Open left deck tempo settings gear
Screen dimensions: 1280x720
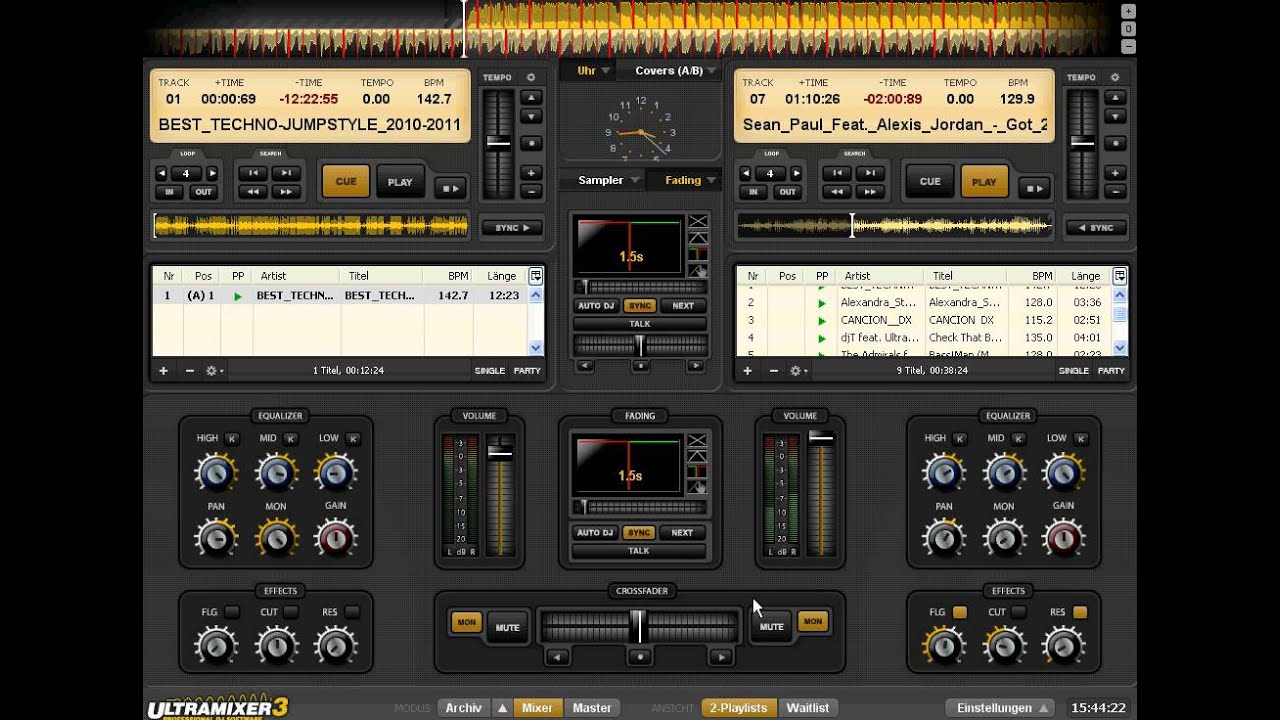point(531,77)
